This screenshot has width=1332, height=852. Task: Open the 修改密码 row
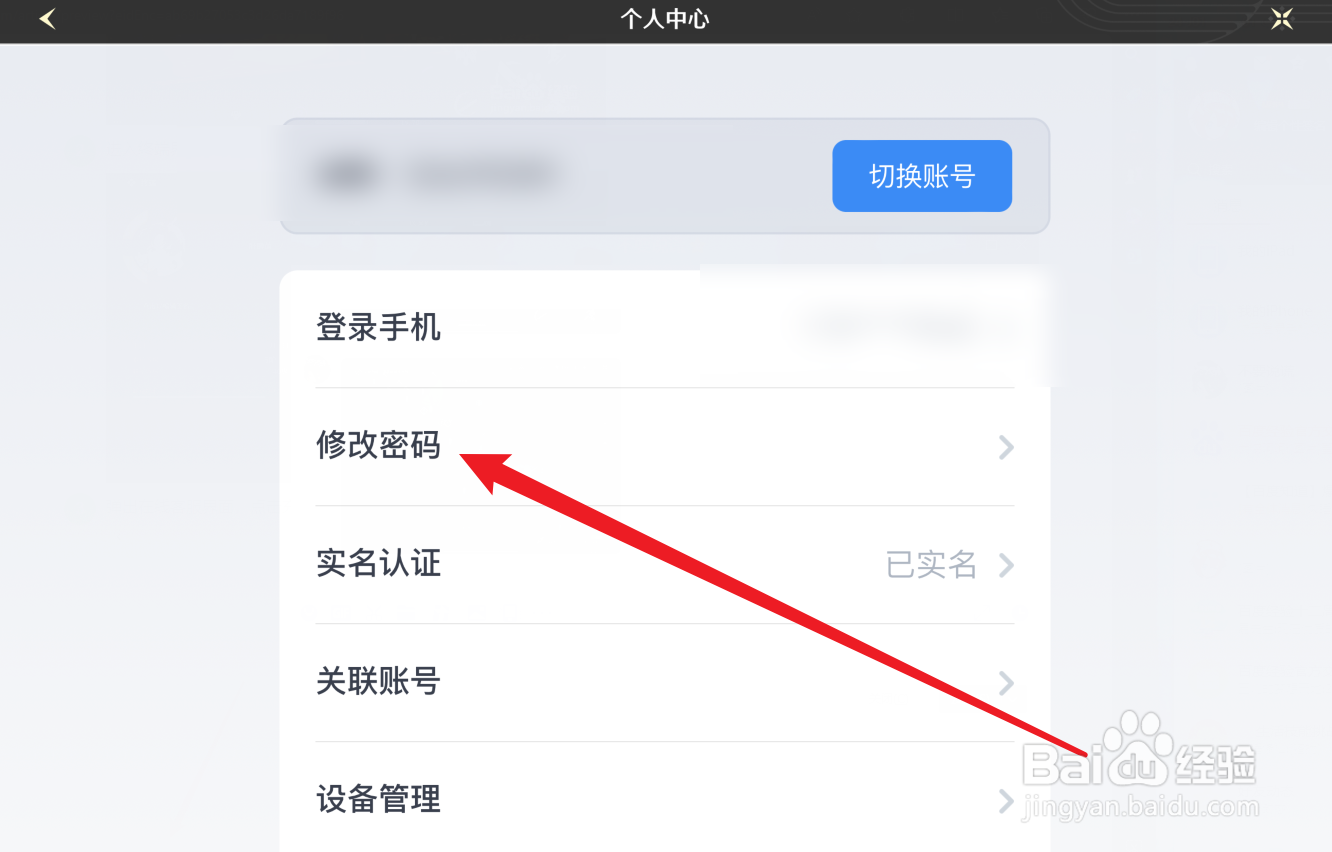pos(665,447)
